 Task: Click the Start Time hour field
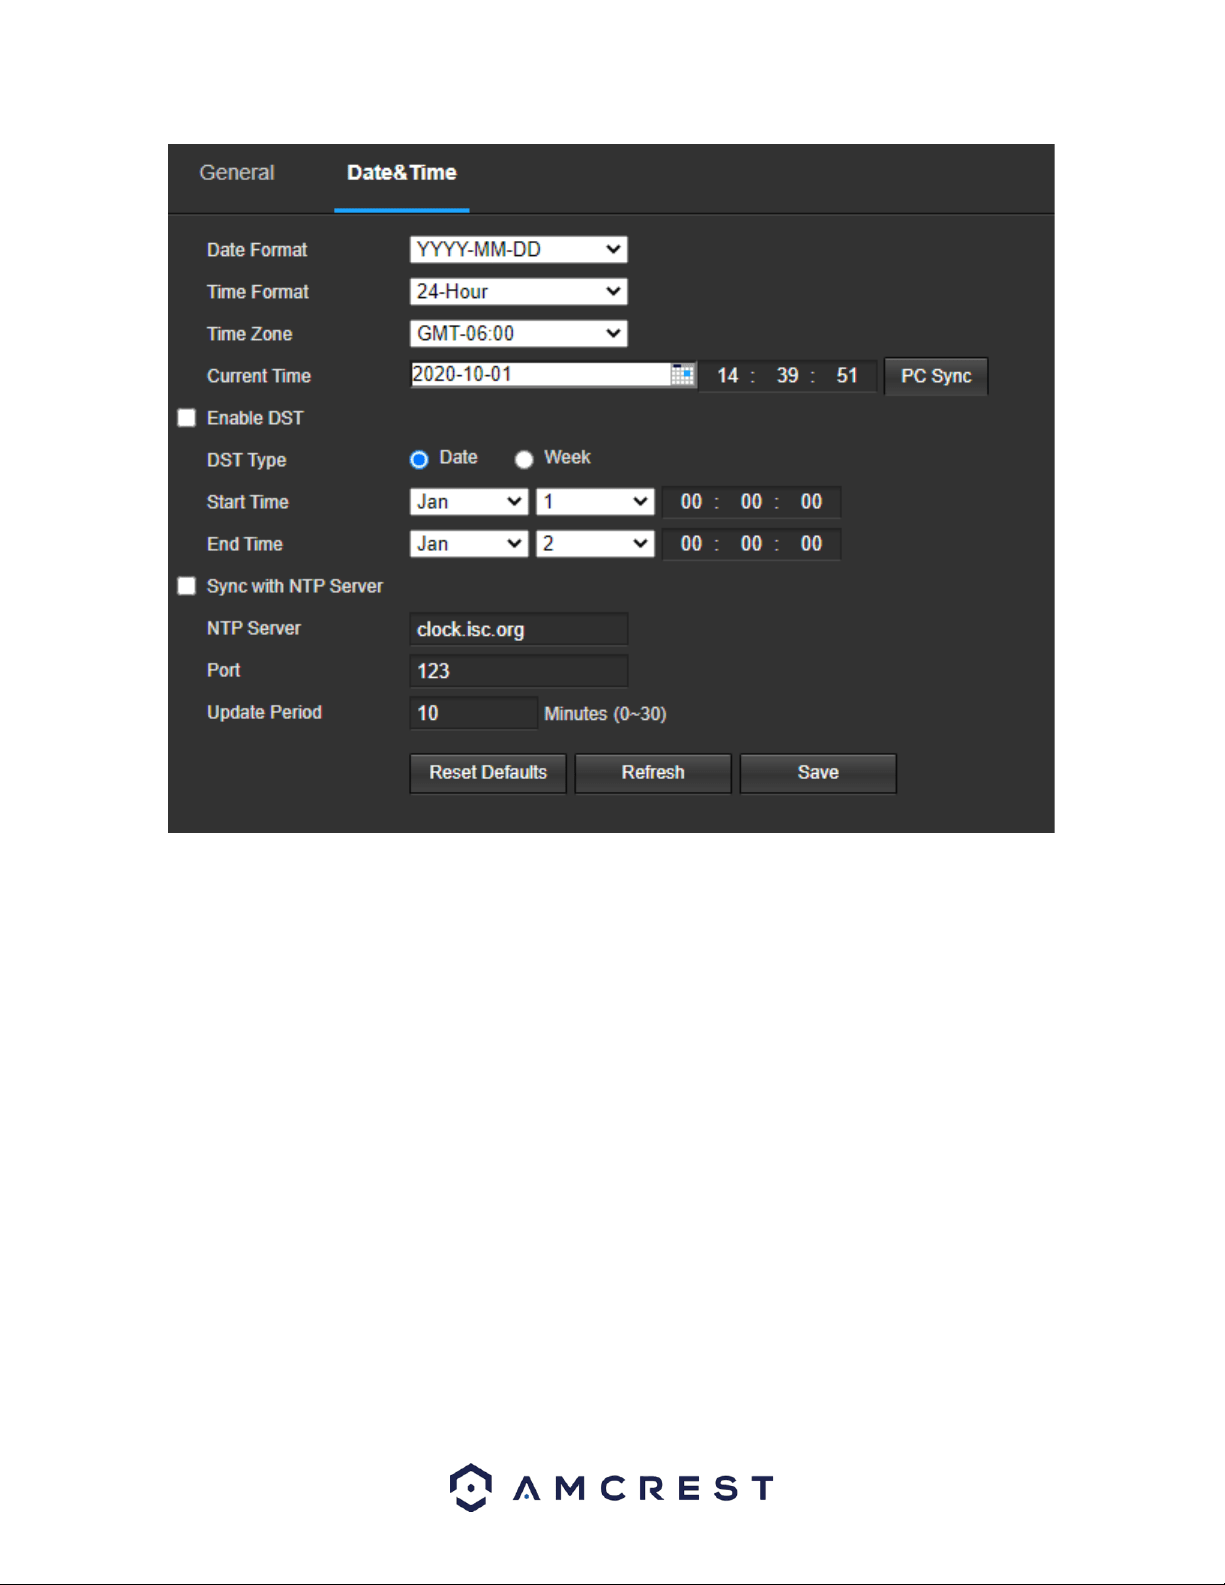691,502
